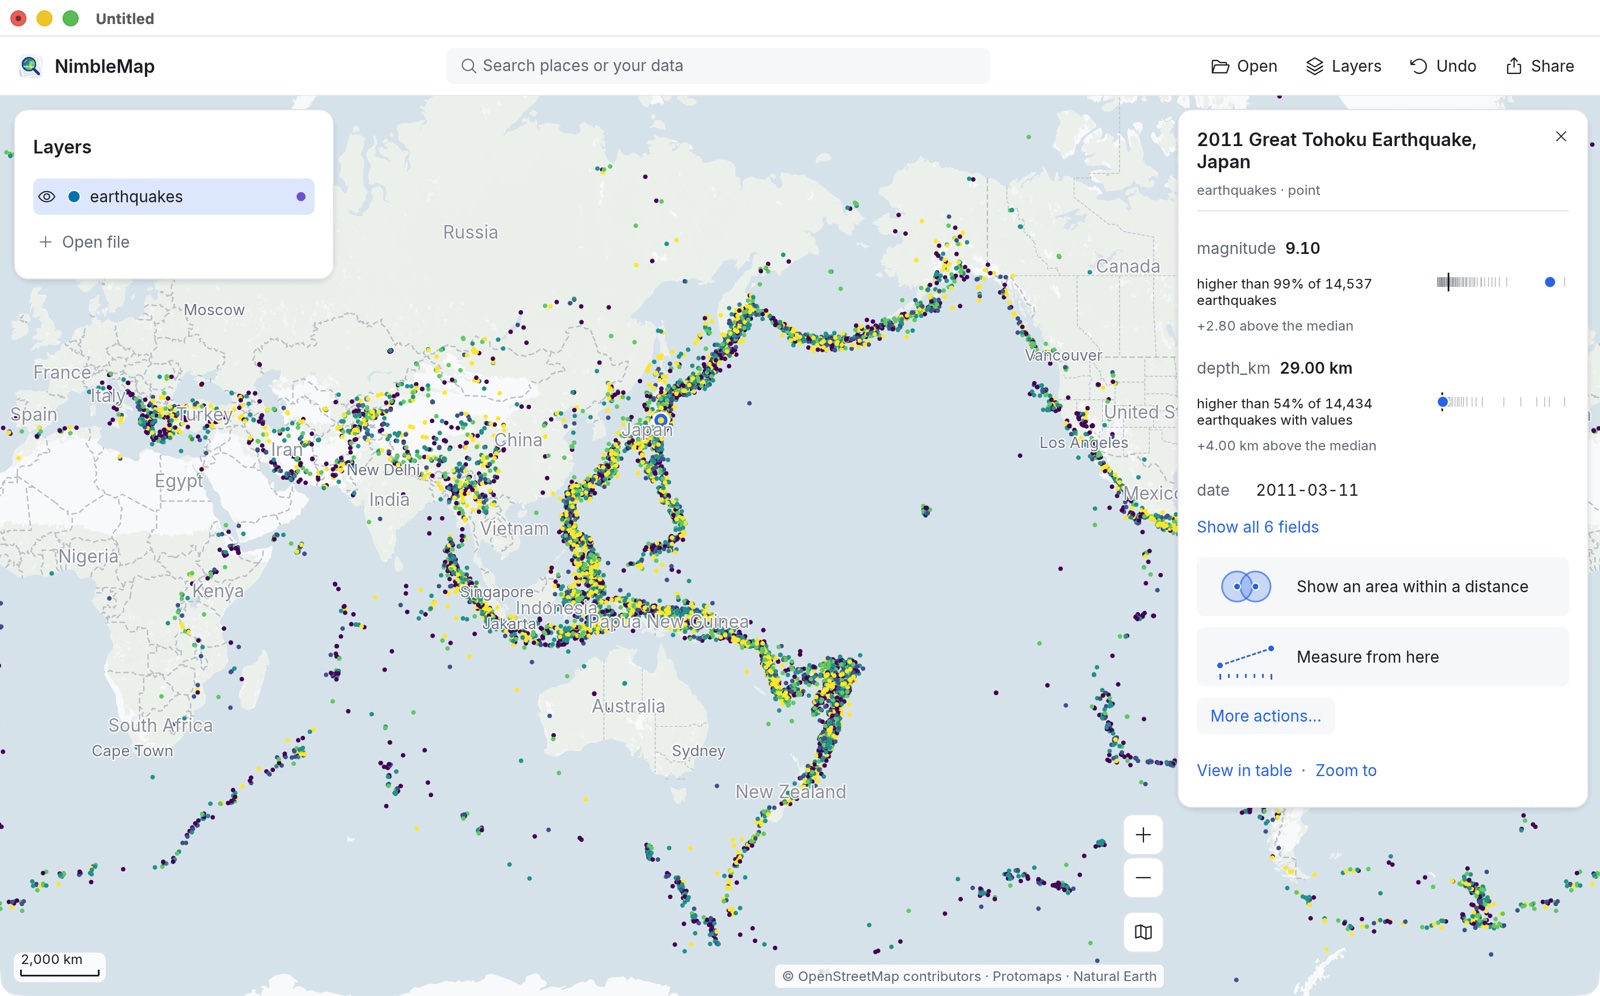
Task: Click the selected earthquake marker near Japan
Action: (660, 420)
